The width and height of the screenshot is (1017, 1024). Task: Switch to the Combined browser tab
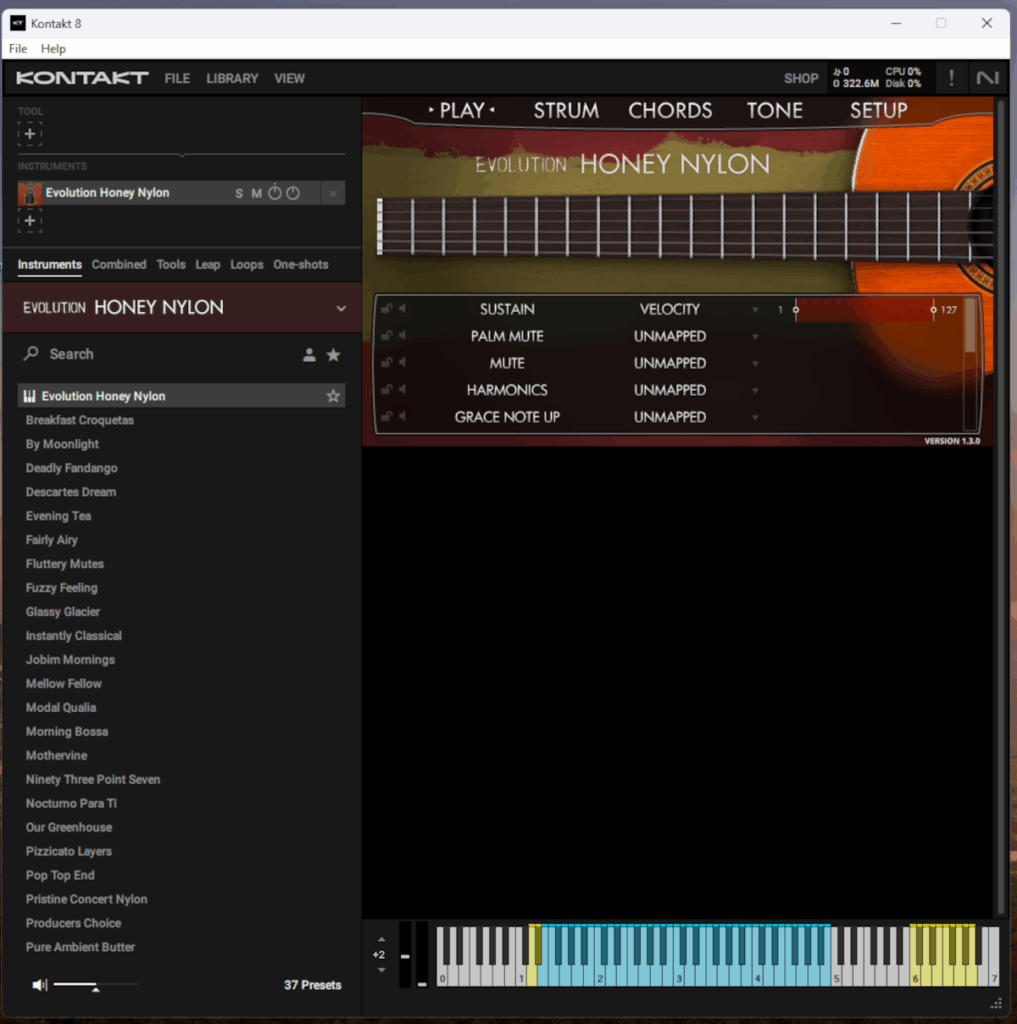coord(119,264)
